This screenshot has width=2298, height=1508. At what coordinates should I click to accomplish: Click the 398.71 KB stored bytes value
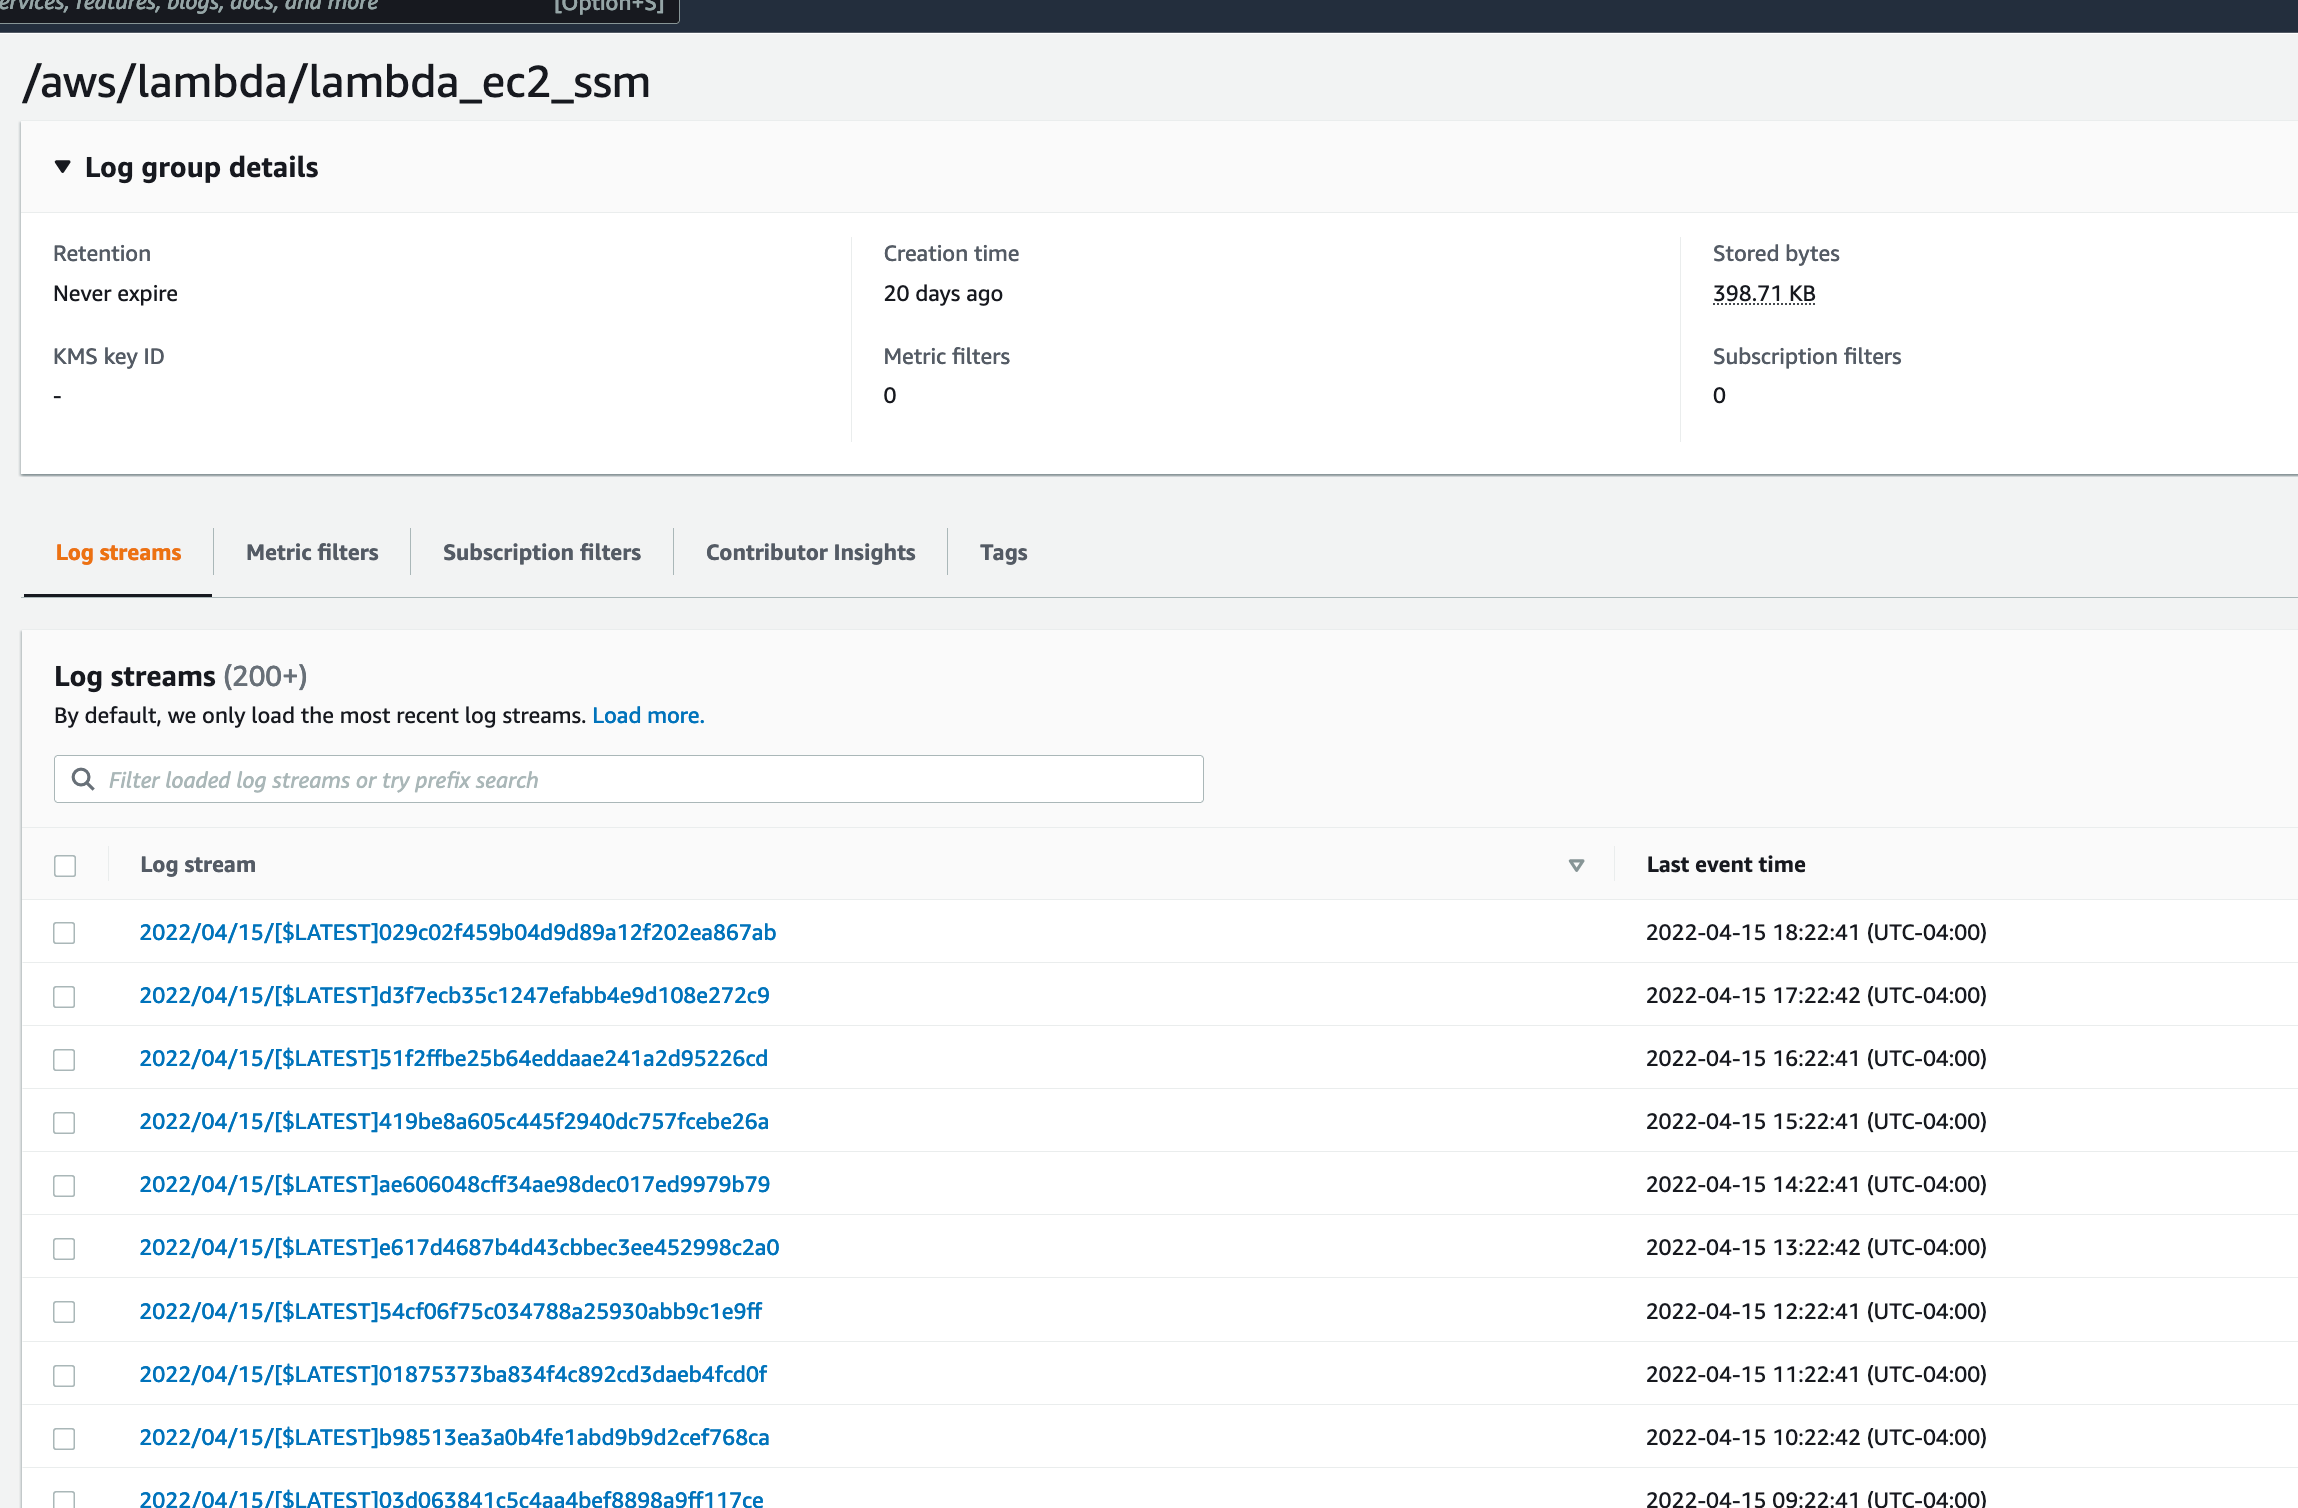coord(1763,293)
